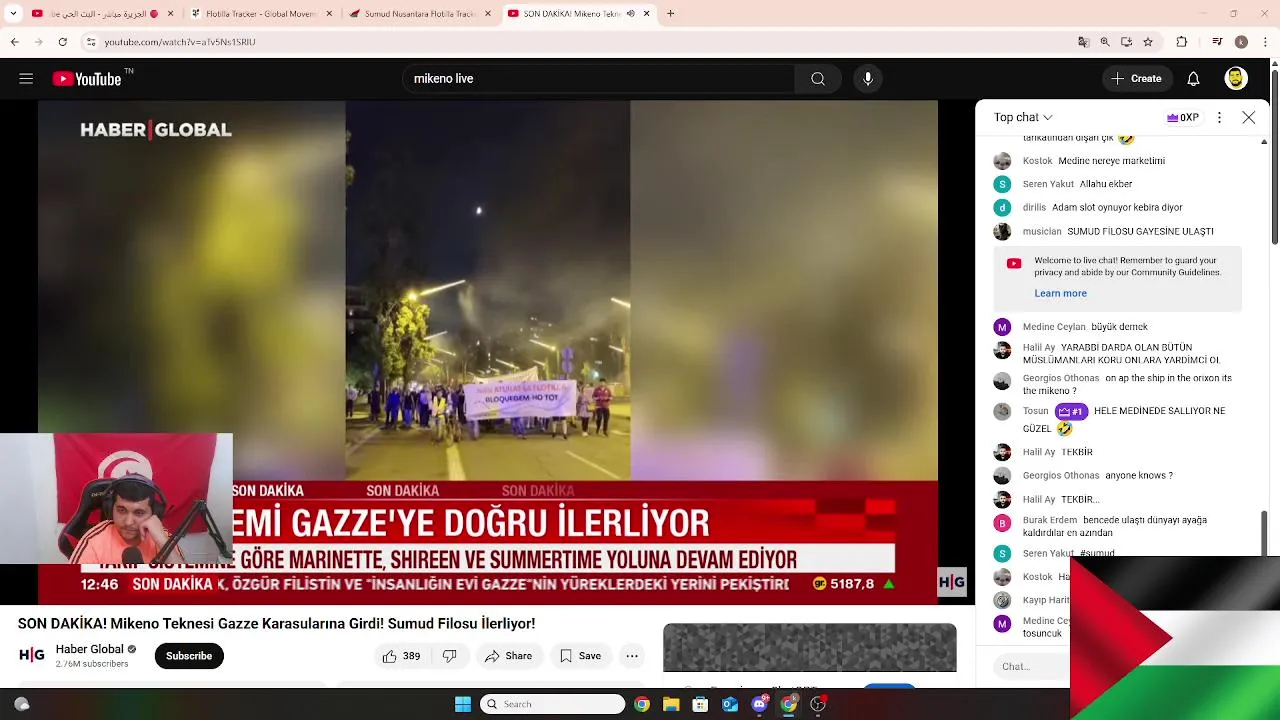Switch to the Al Jazeera Arabic tab
This screenshot has height=720, width=1280.
[x=103, y=14]
